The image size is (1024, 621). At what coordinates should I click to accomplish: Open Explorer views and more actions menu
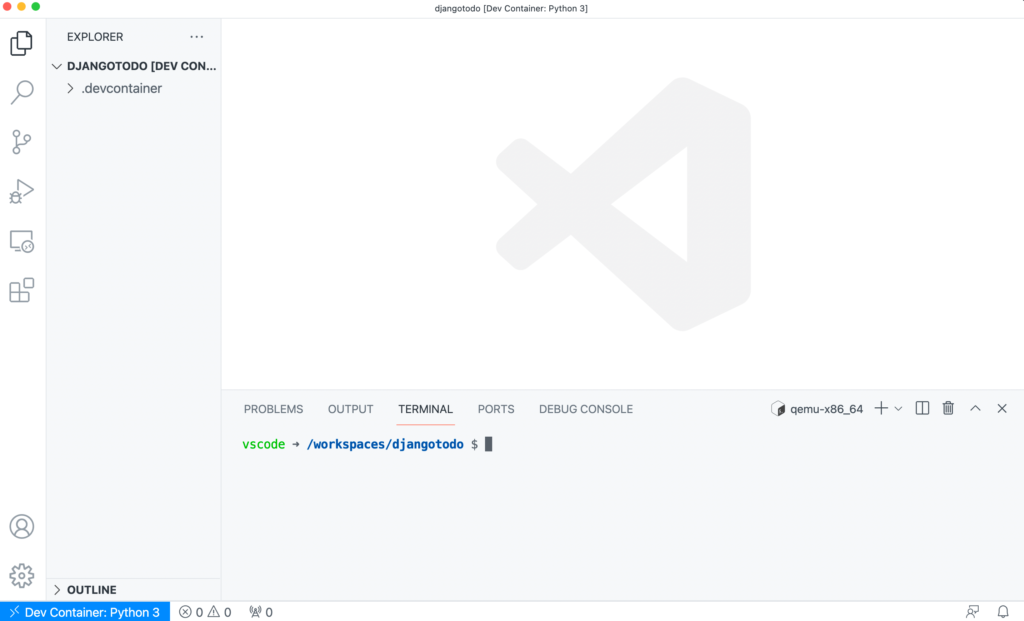coord(197,37)
